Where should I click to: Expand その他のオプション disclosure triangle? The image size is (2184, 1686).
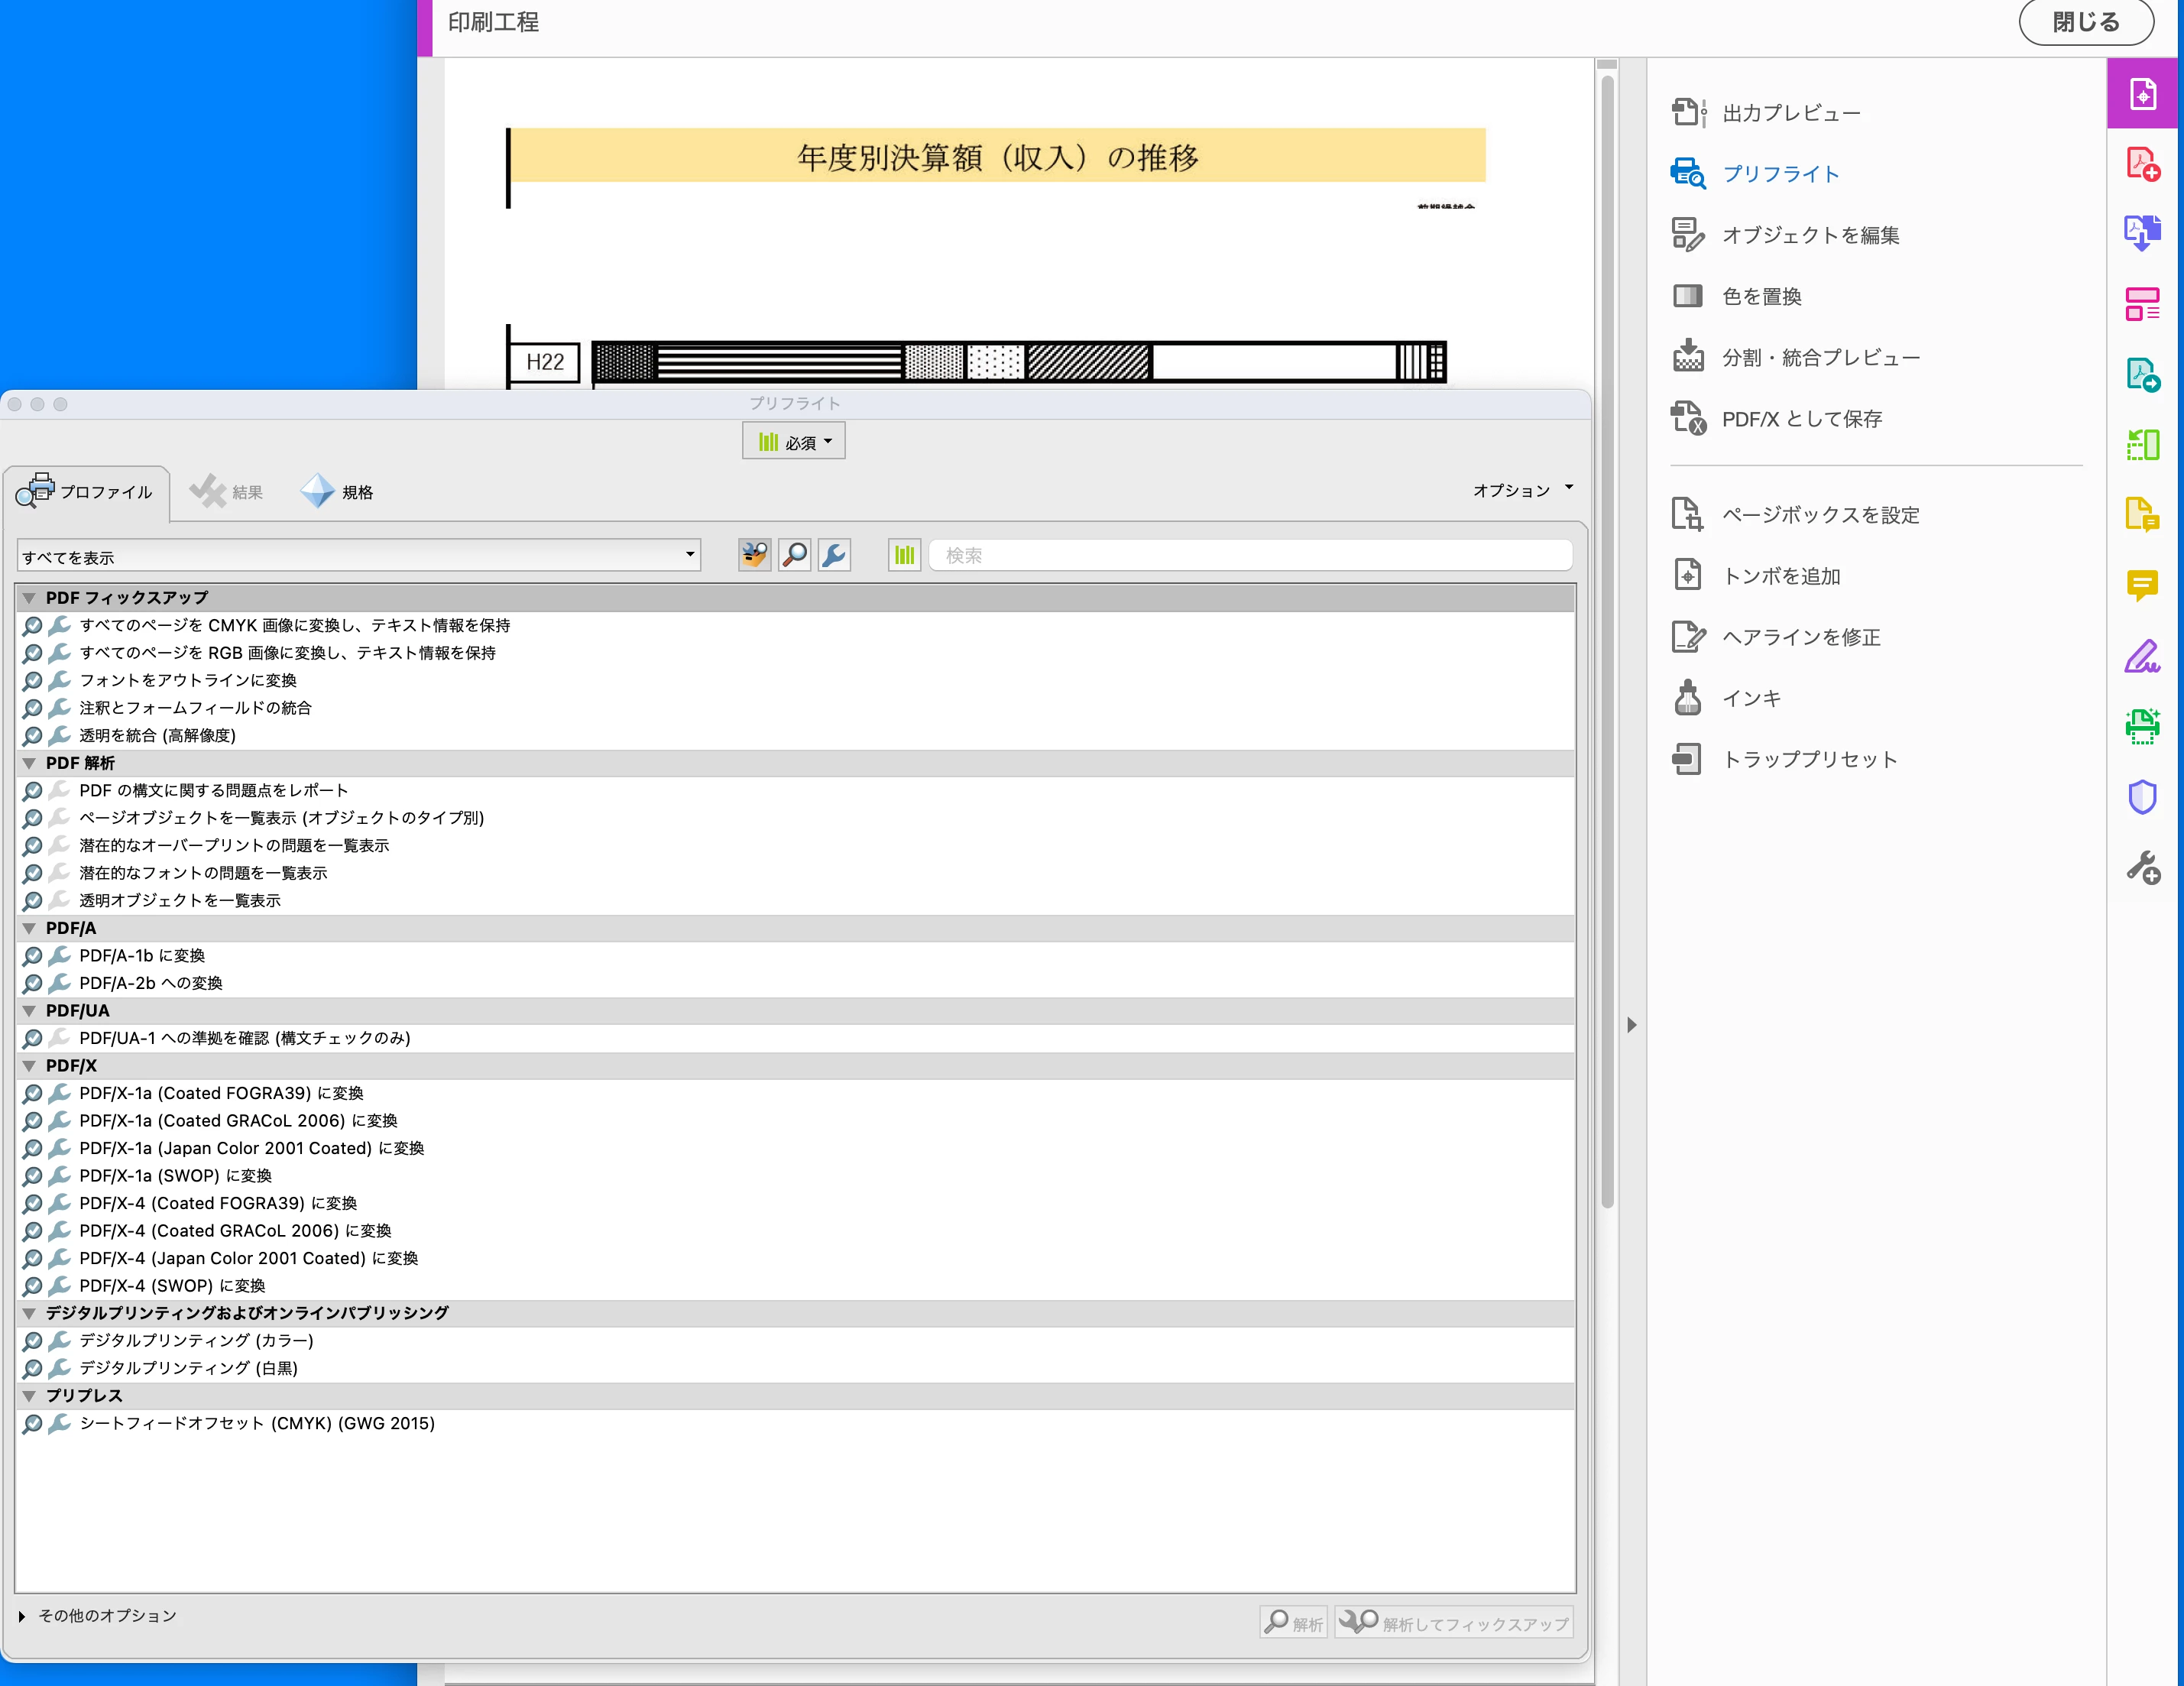point(22,1616)
